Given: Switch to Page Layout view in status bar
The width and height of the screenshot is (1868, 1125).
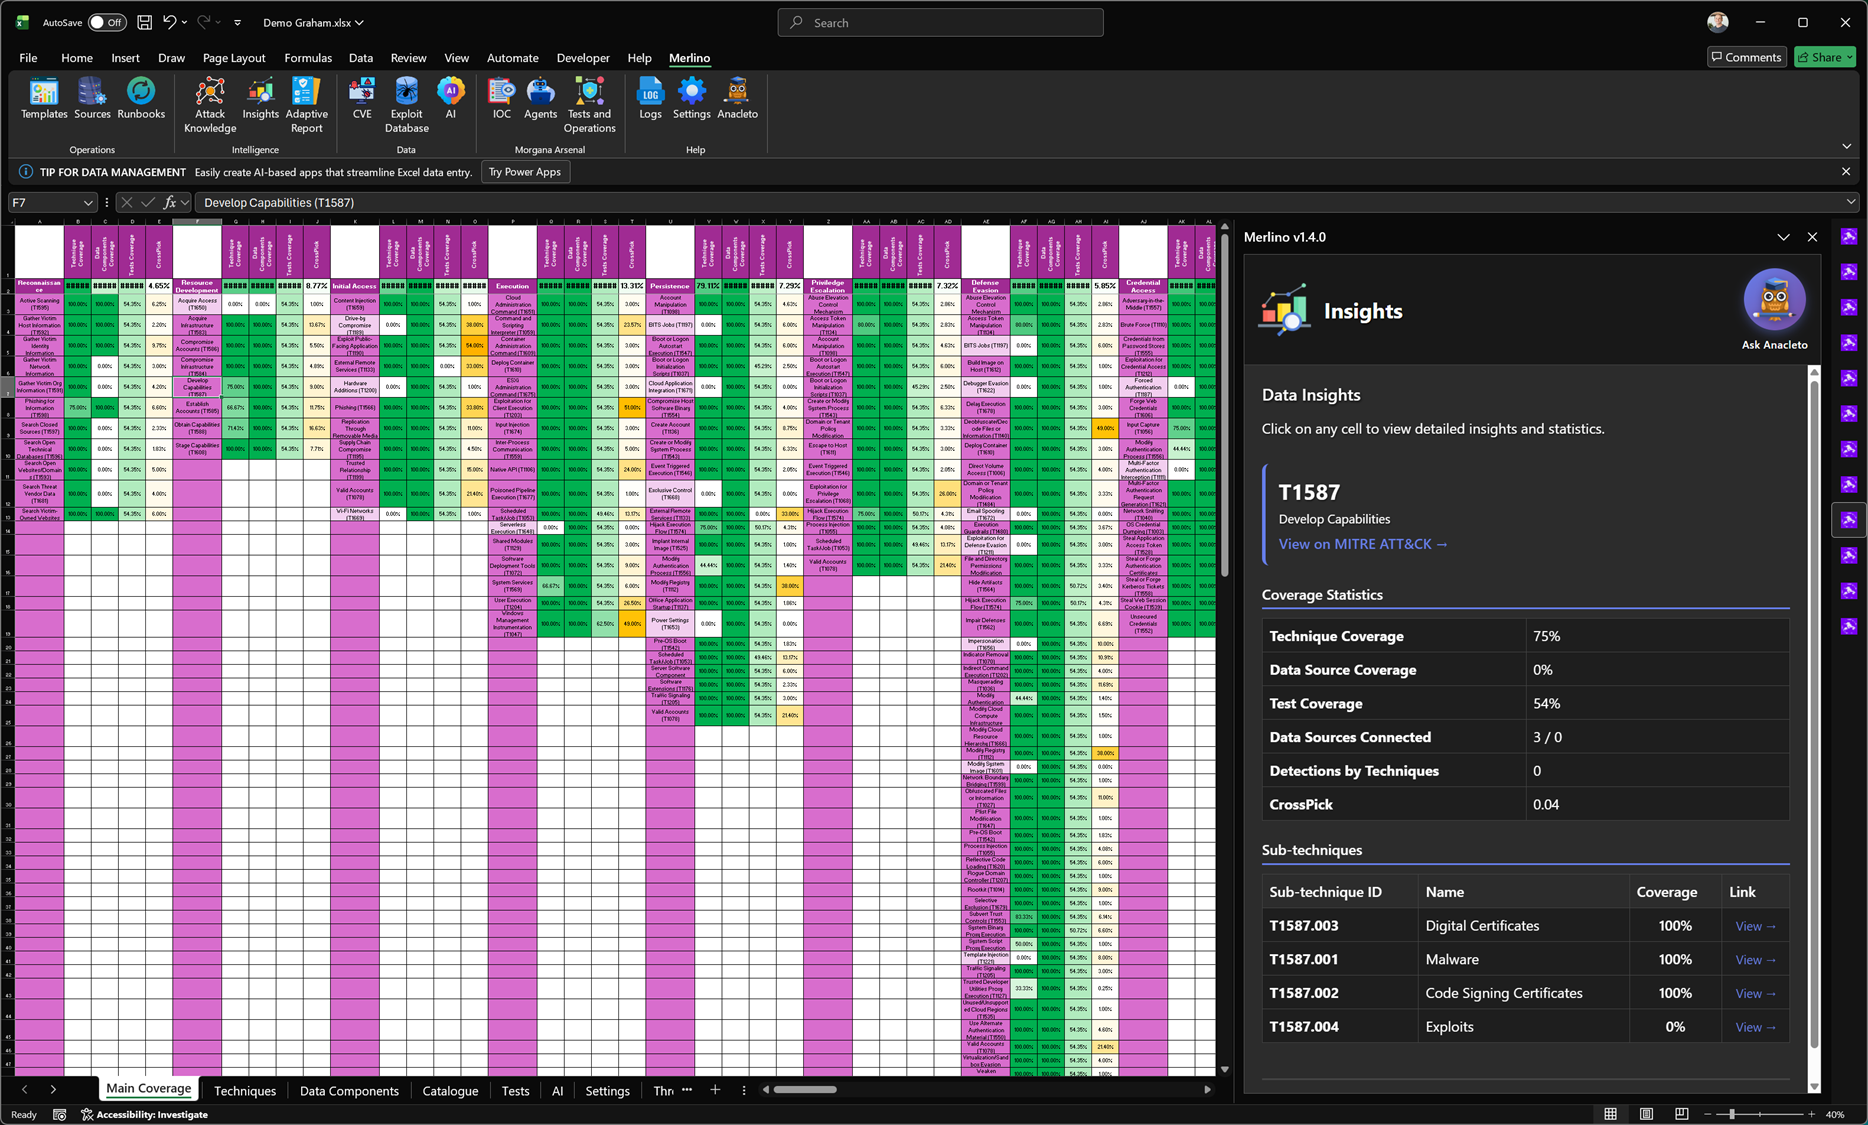Looking at the screenshot, I should pos(1646,1114).
